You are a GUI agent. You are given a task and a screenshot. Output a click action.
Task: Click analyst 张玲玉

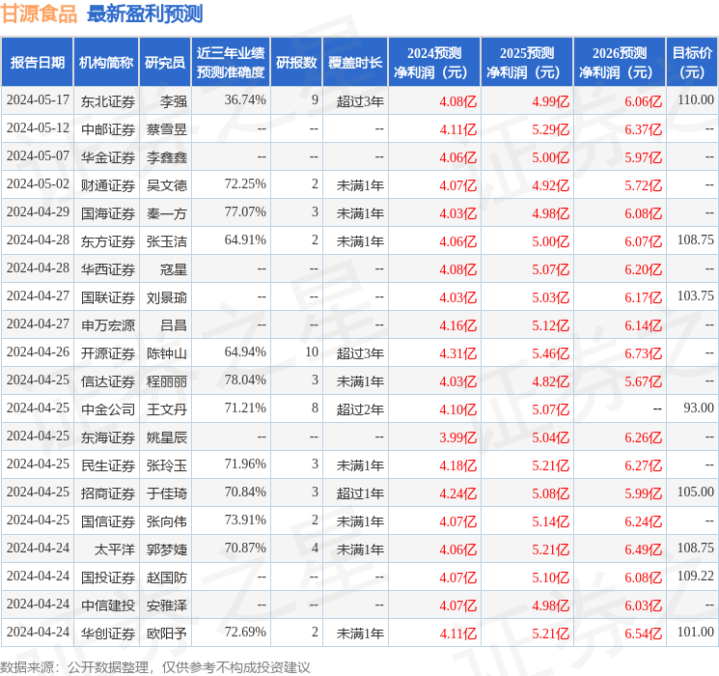[x=166, y=465]
